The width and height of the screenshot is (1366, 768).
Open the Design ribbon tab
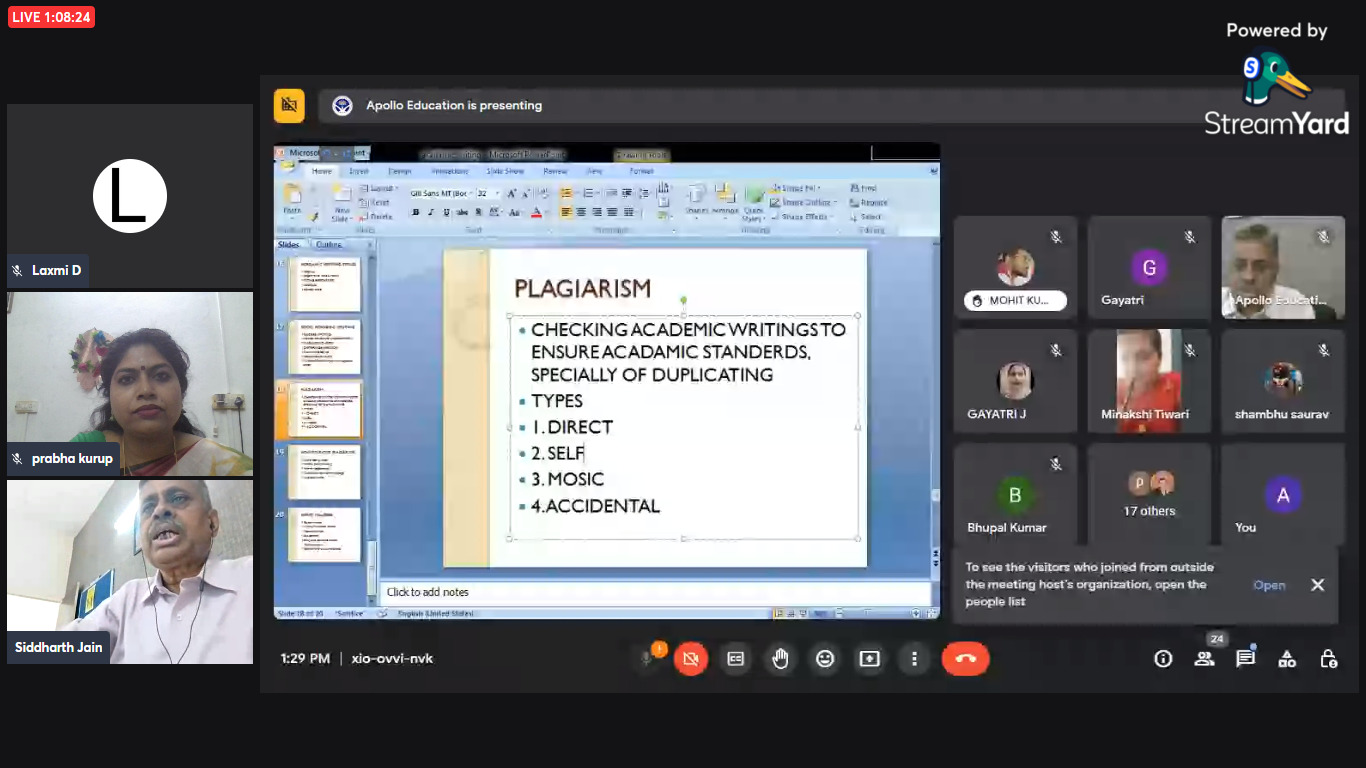[400, 171]
